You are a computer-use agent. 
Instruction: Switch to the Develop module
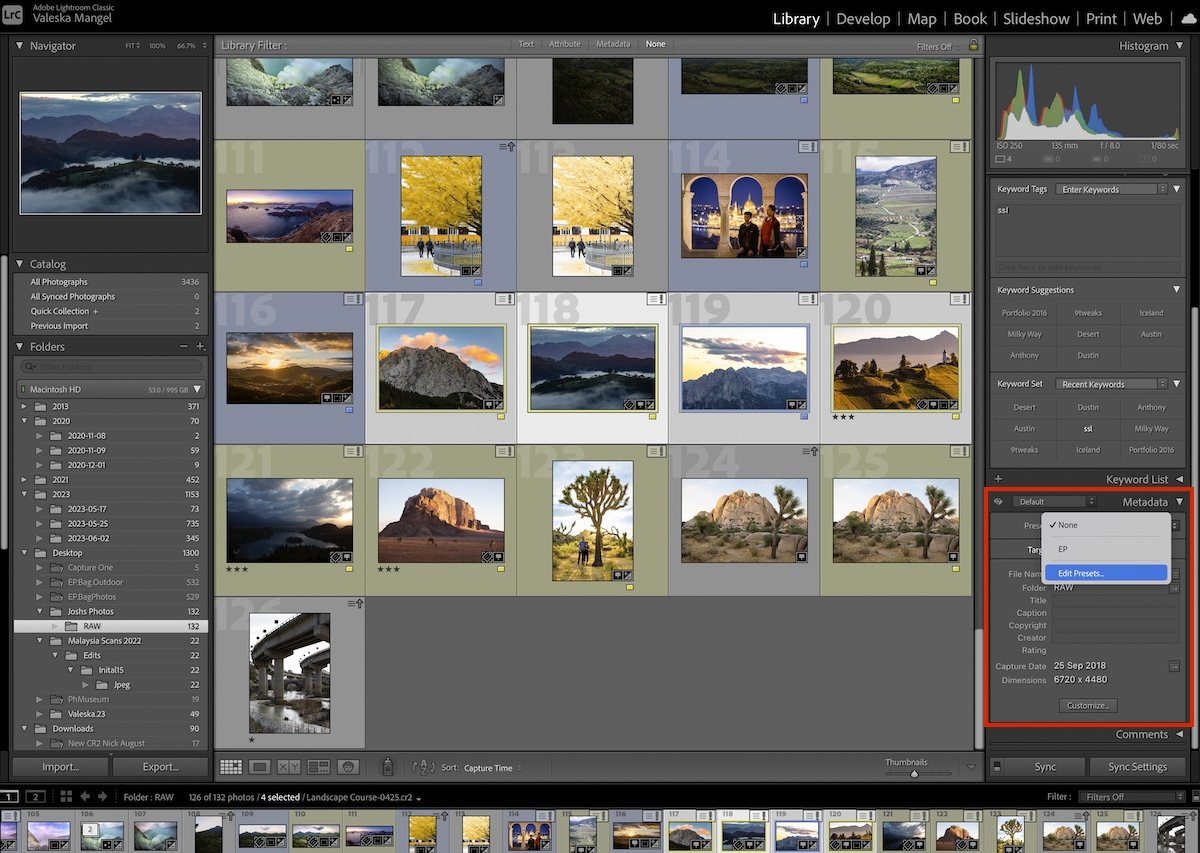point(863,18)
